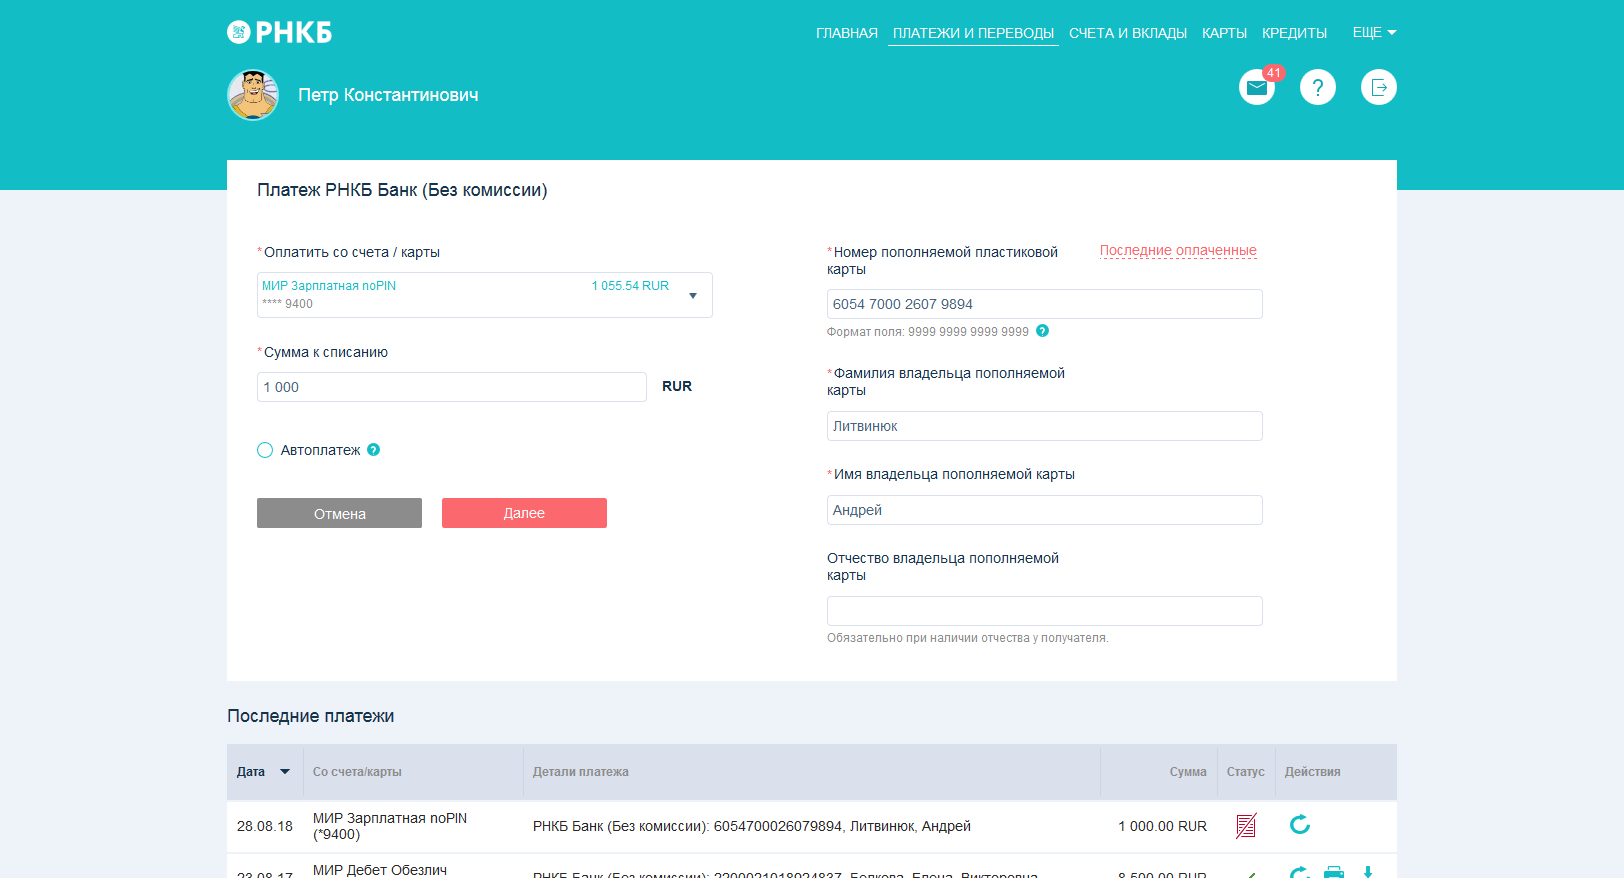
Task: Show the Автоплатеж help tooltip icon
Action: point(373,450)
